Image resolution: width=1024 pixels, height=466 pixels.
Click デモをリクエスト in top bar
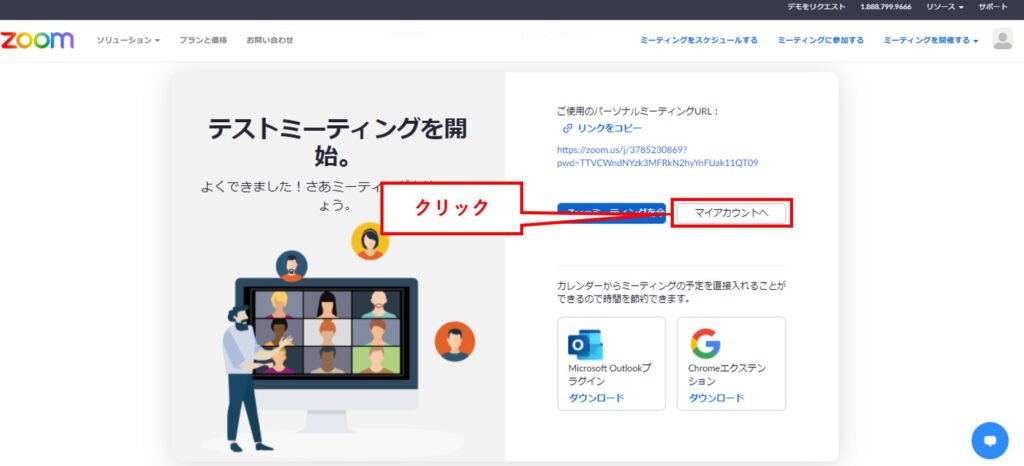tap(816, 7)
